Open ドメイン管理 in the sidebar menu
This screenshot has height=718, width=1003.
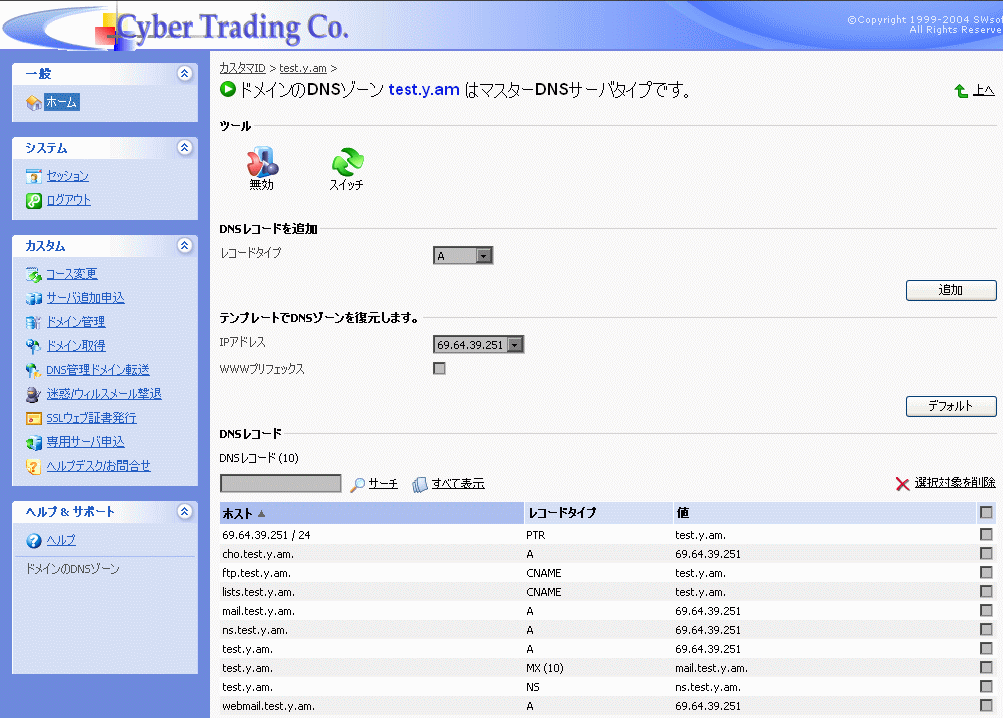[x=75, y=322]
